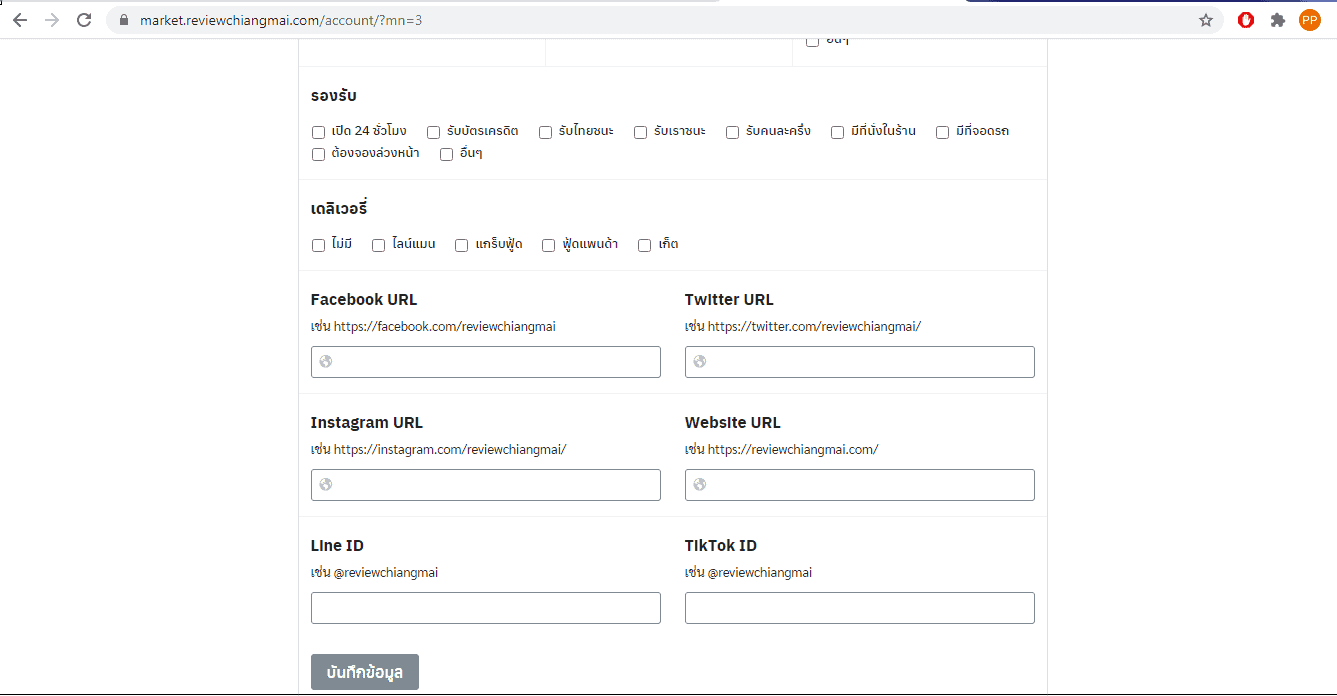Screen dimensions: 1337x696
Task: Enable the เปิด 24 ชั่วโมง checkbox
Action: click(318, 132)
